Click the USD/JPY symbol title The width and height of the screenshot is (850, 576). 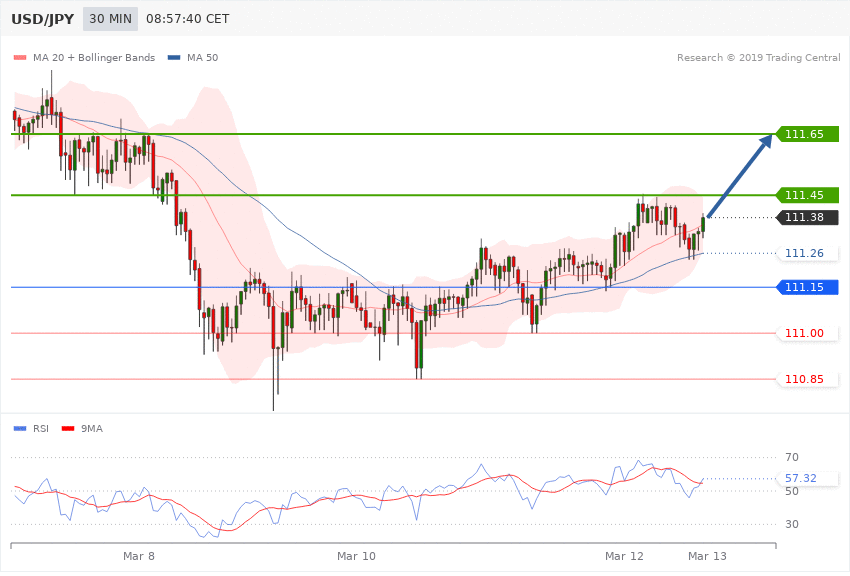[43, 19]
